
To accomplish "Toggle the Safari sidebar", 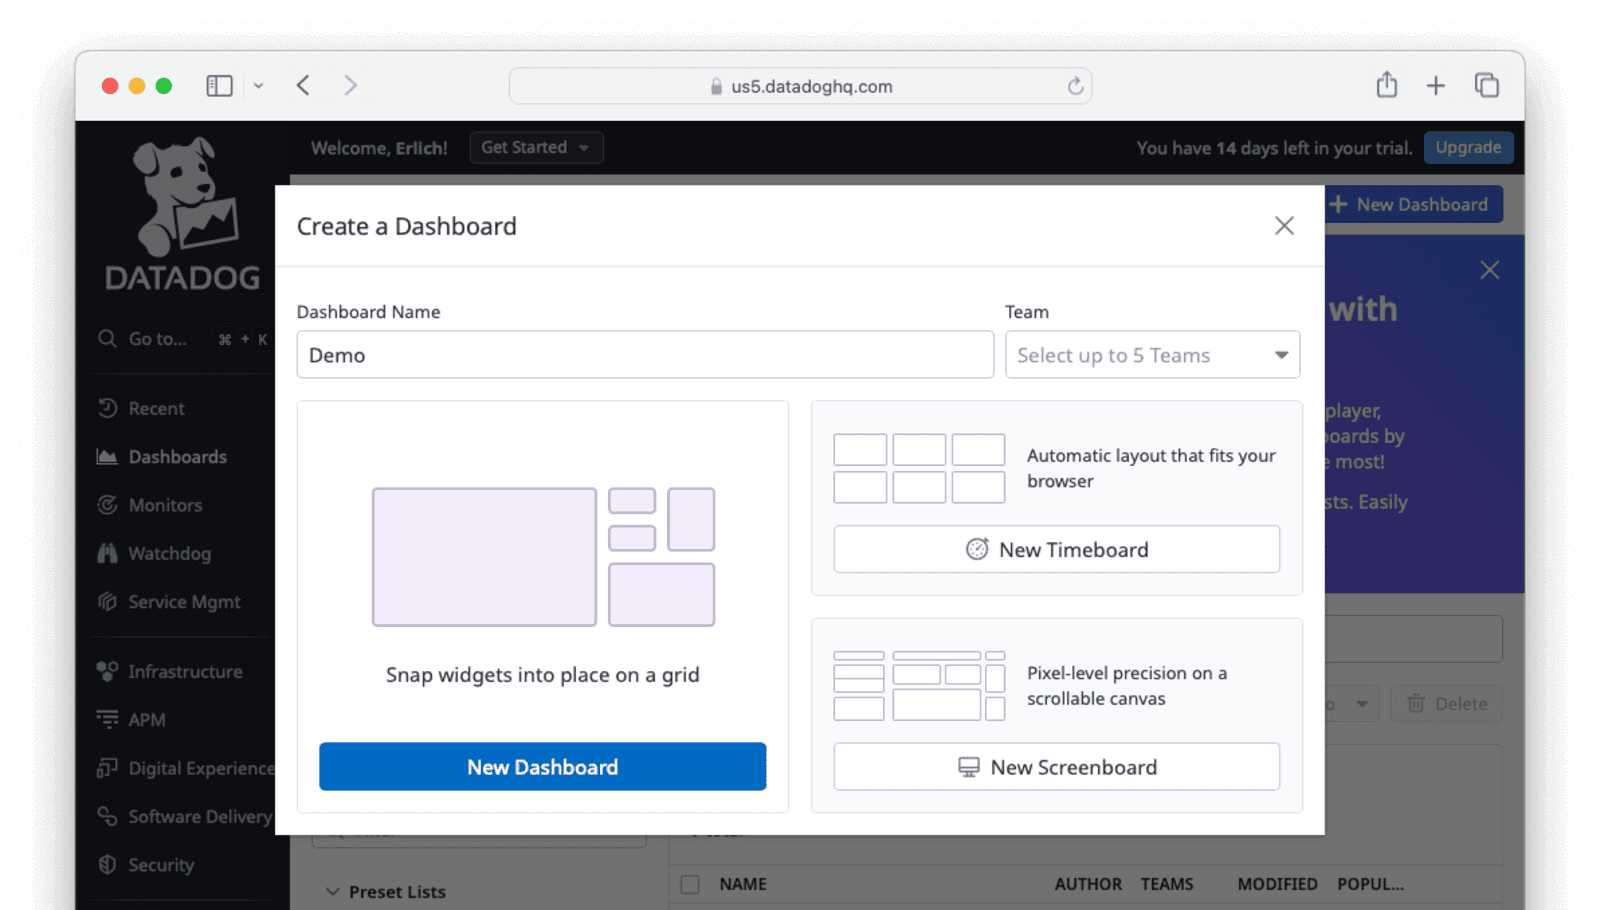I will [220, 86].
